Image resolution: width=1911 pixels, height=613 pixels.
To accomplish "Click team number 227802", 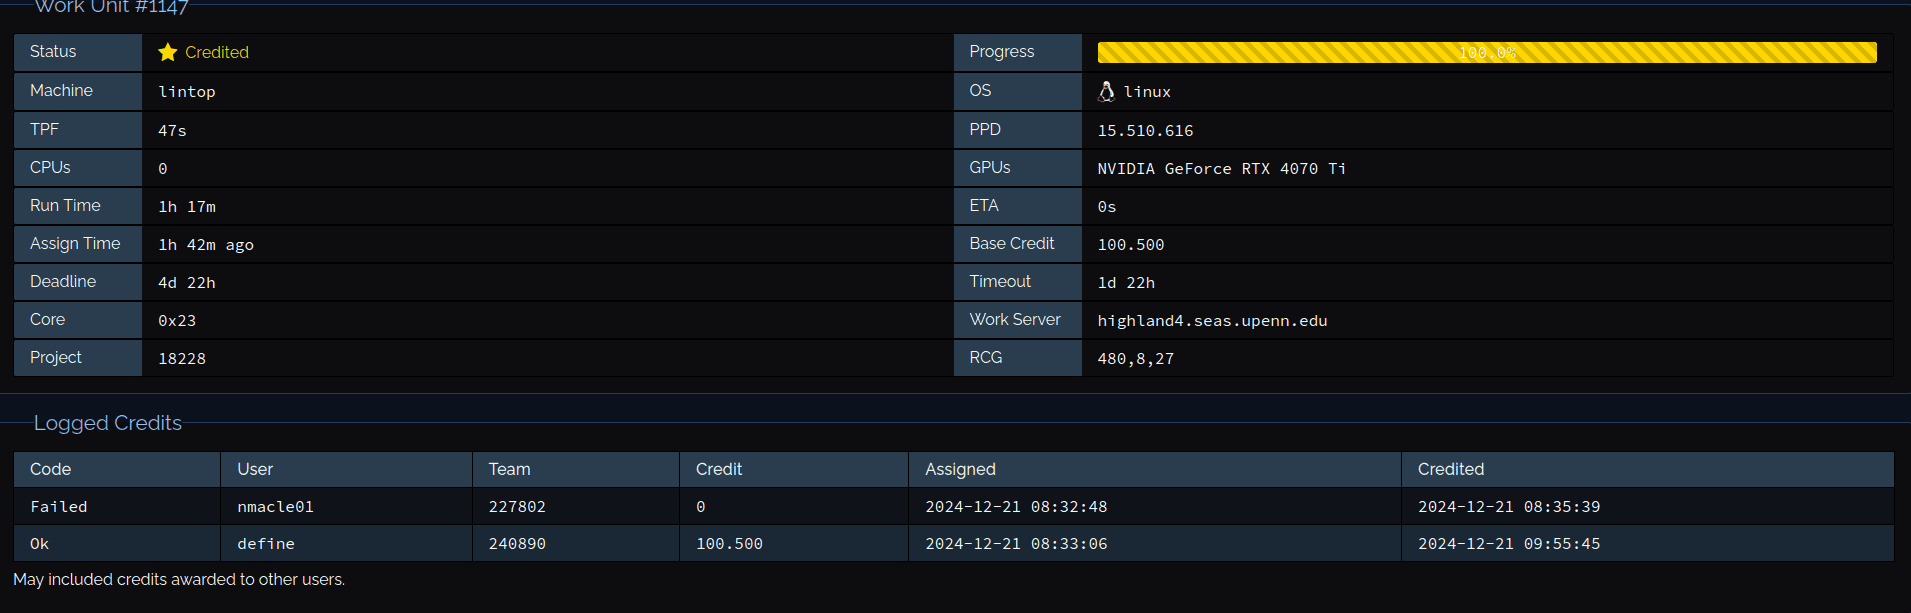I will (x=517, y=507).
